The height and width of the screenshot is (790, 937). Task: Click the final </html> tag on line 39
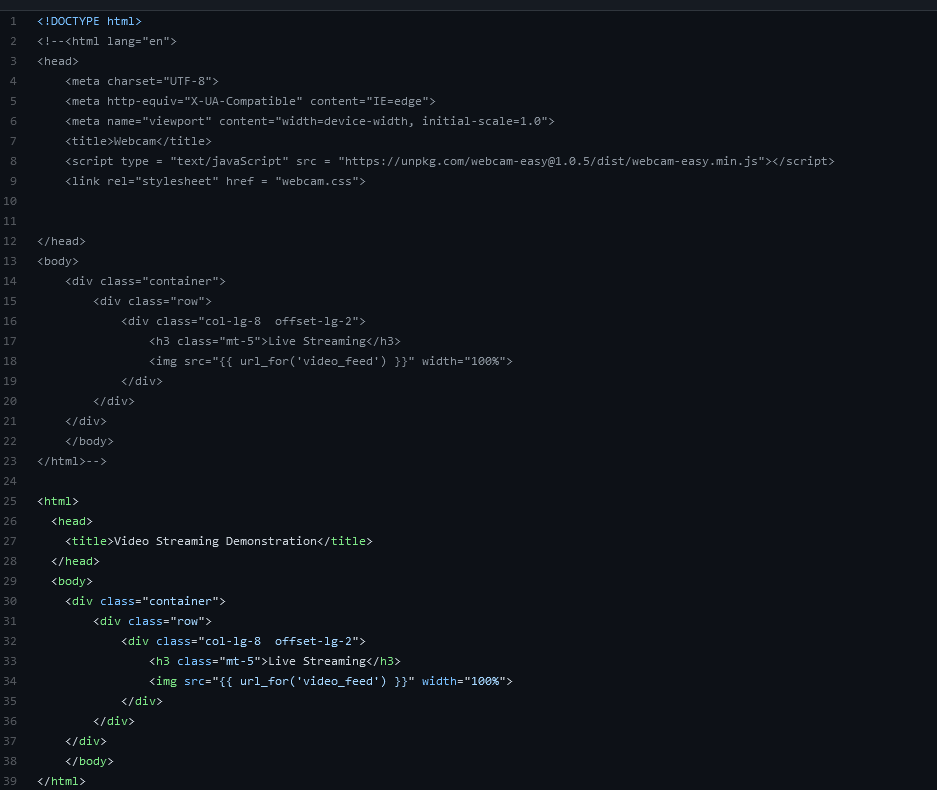[61, 781]
